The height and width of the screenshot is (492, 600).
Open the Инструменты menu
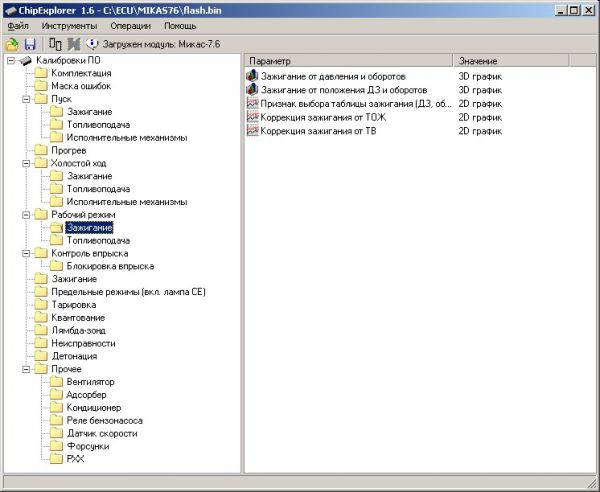69,26
